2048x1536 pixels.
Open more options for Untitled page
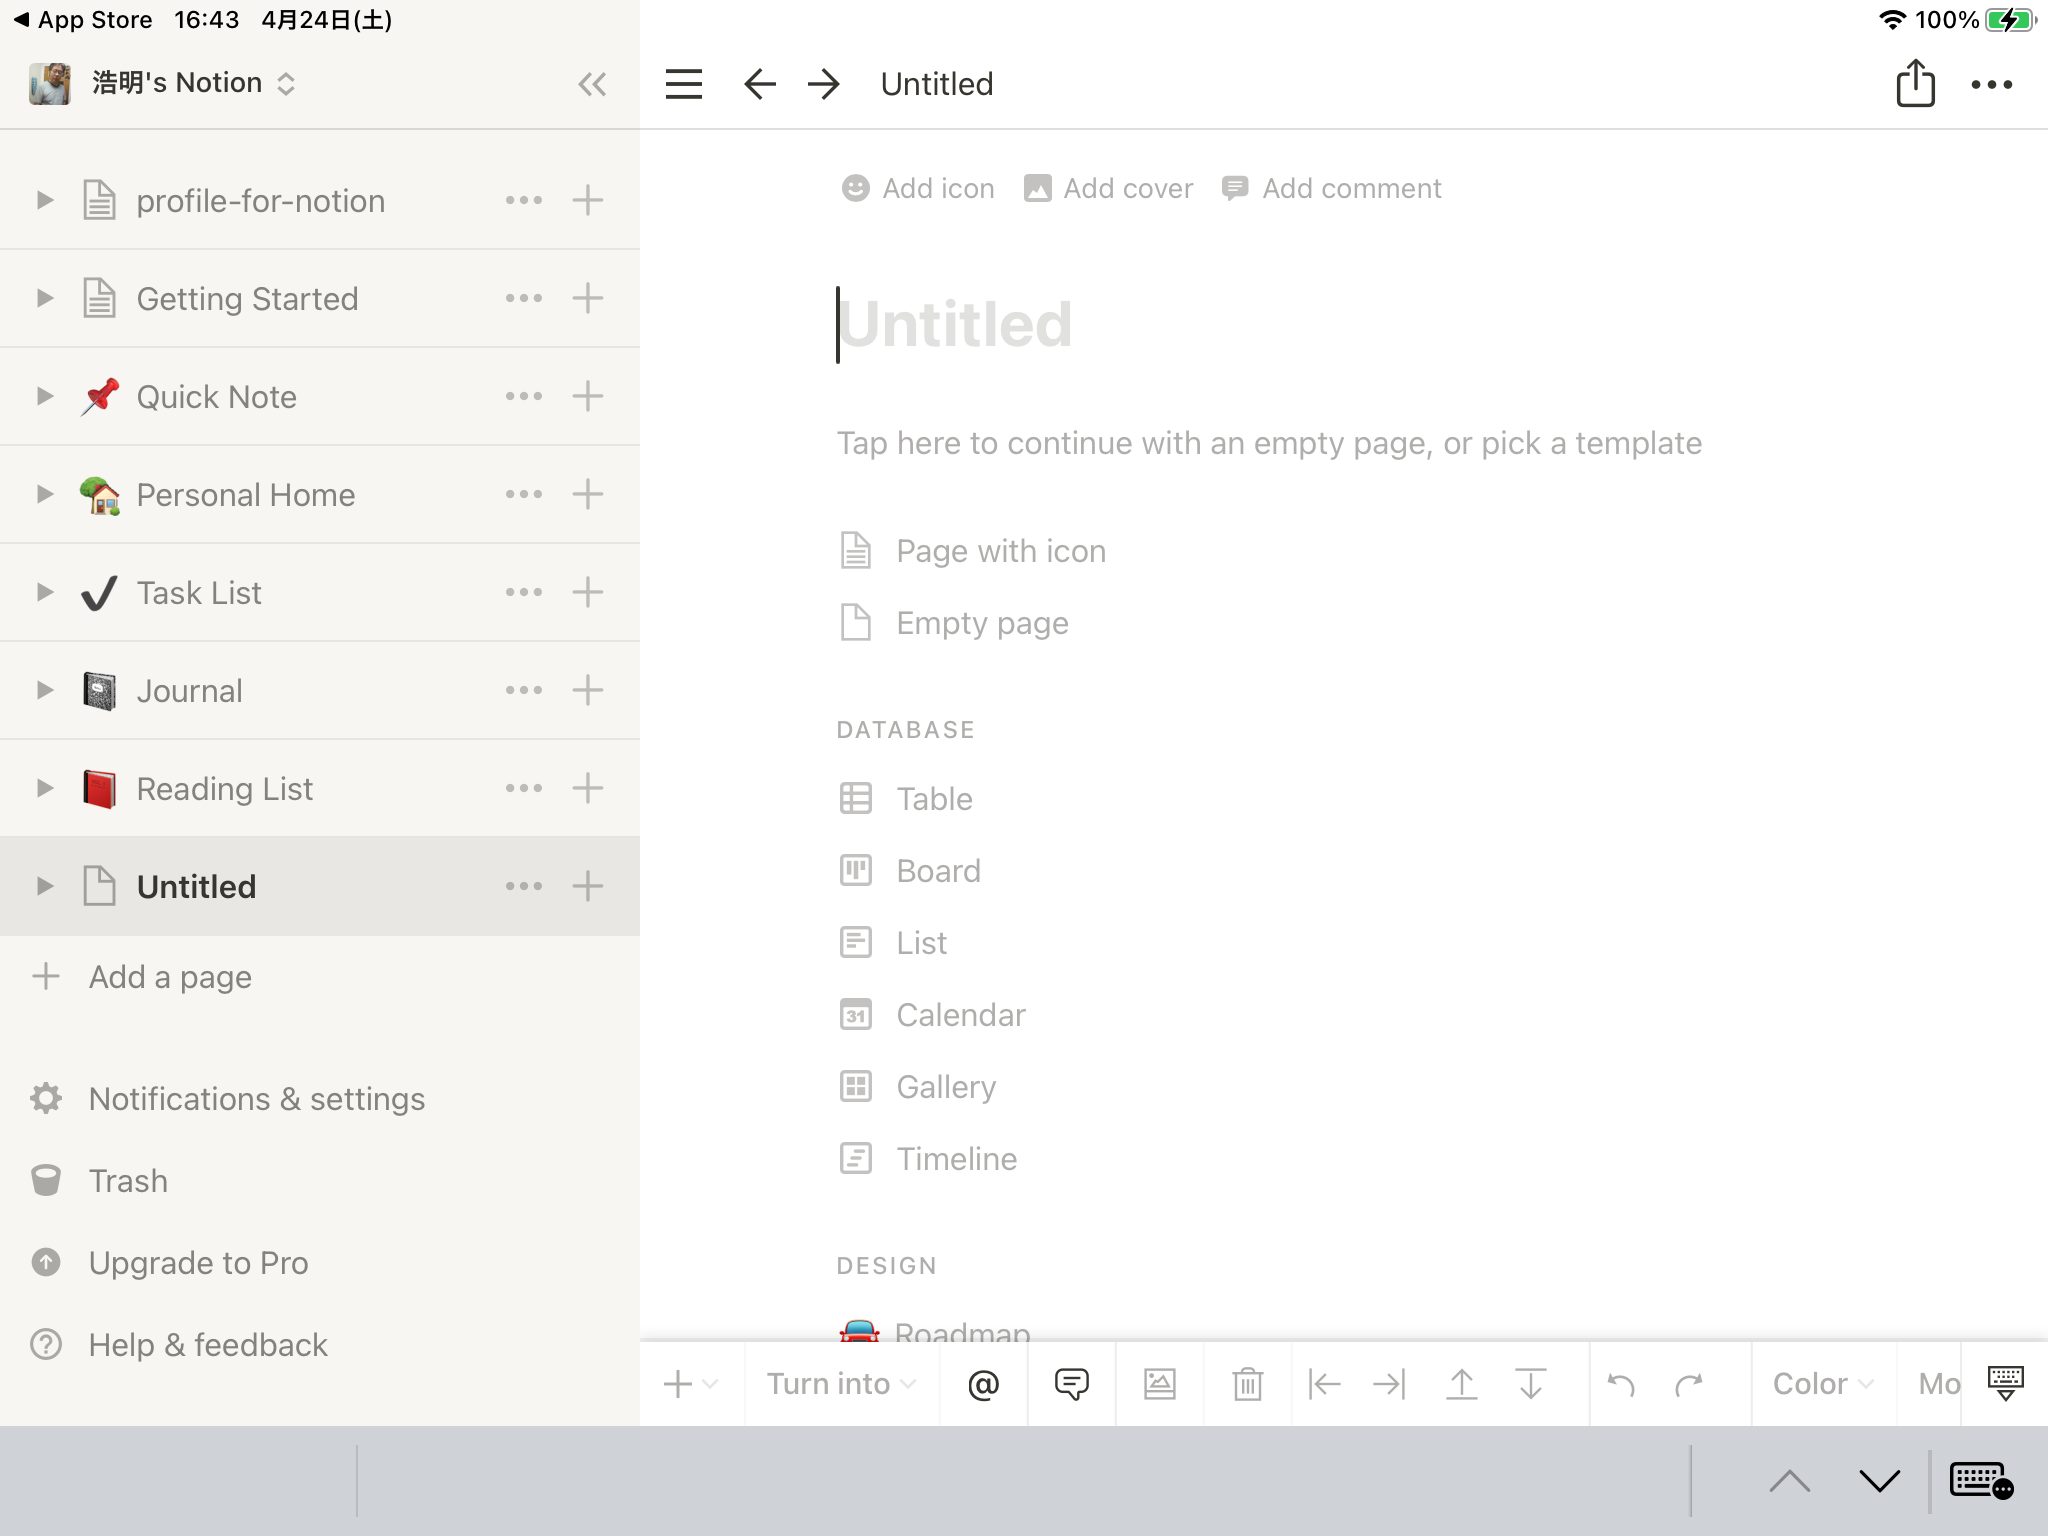tap(524, 886)
